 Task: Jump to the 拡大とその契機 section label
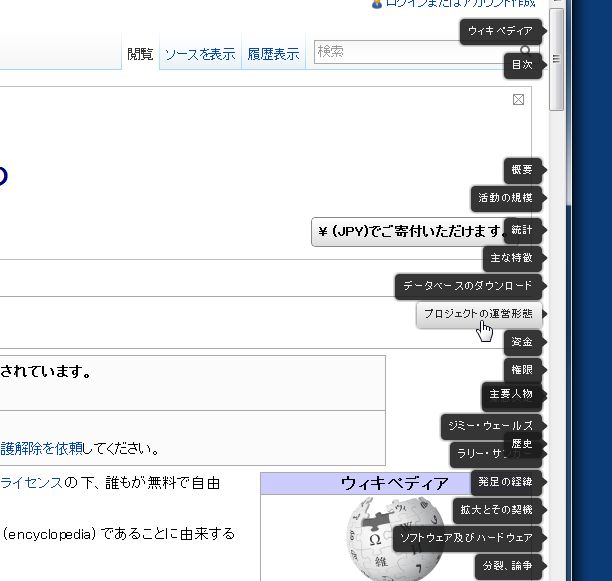click(497, 510)
